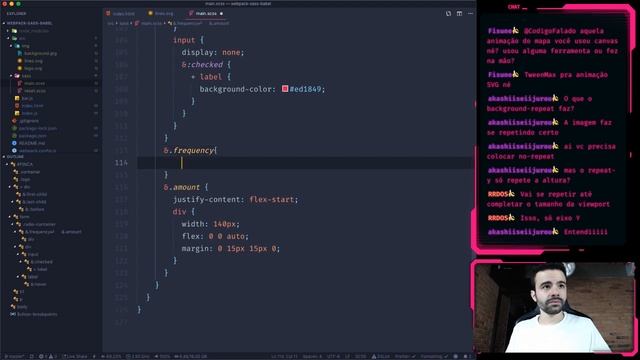Click the Split Editor icon
The height and width of the screenshot is (360, 640).
(x=459, y=13)
